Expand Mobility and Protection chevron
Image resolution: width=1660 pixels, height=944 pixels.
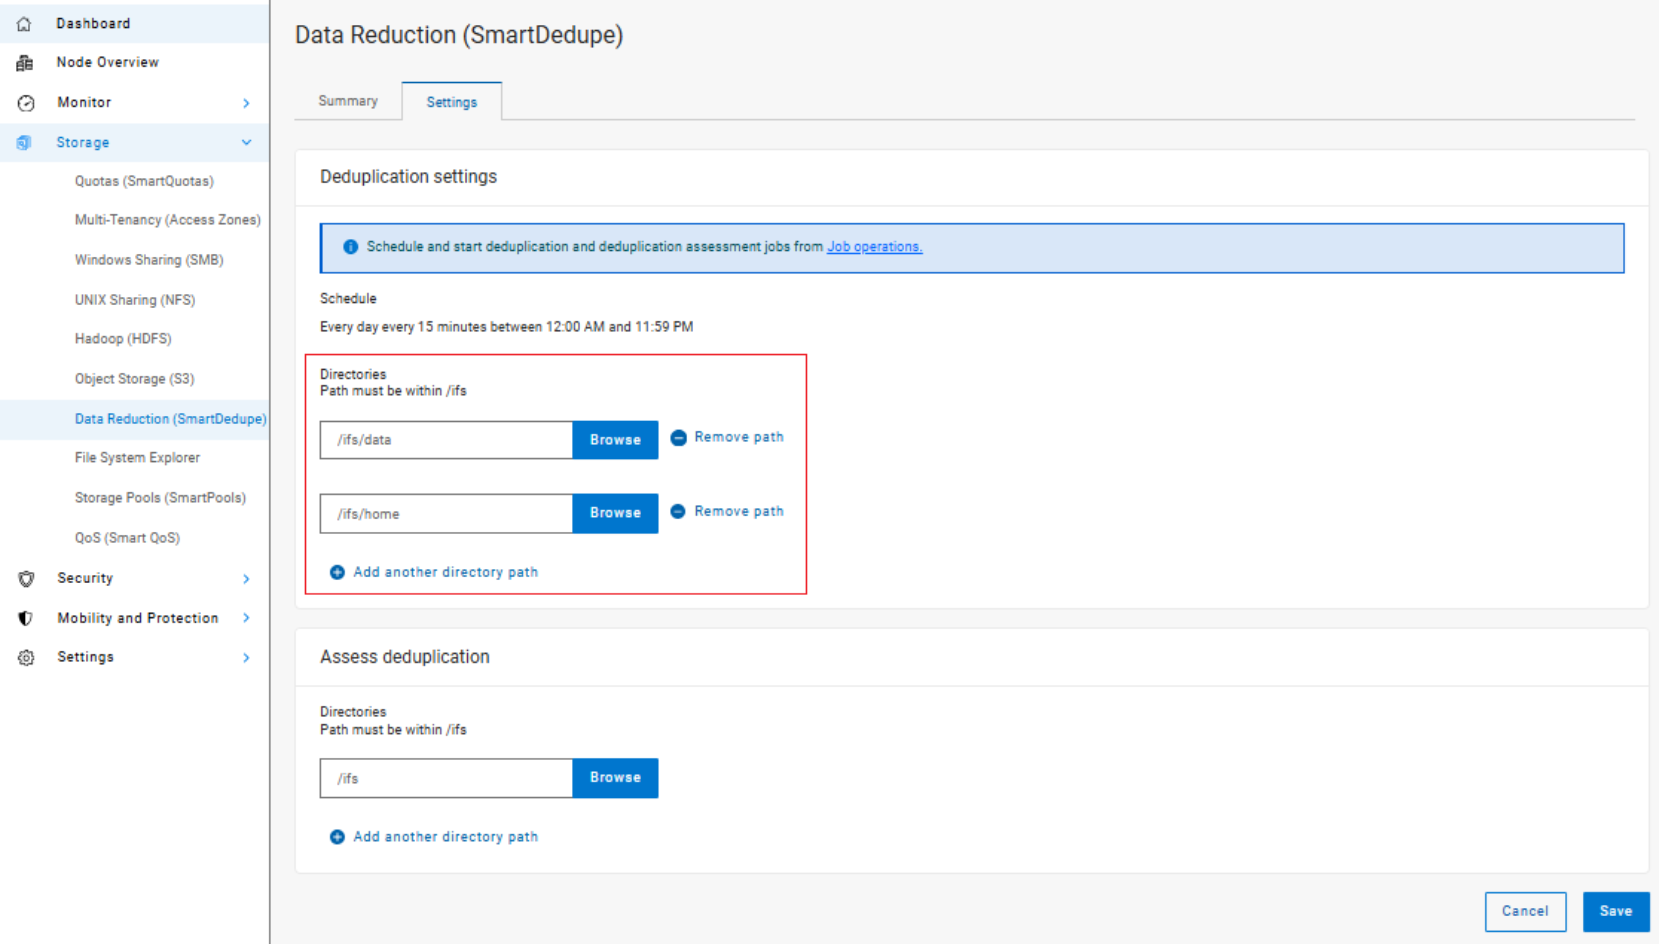click(x=246, y=618)
